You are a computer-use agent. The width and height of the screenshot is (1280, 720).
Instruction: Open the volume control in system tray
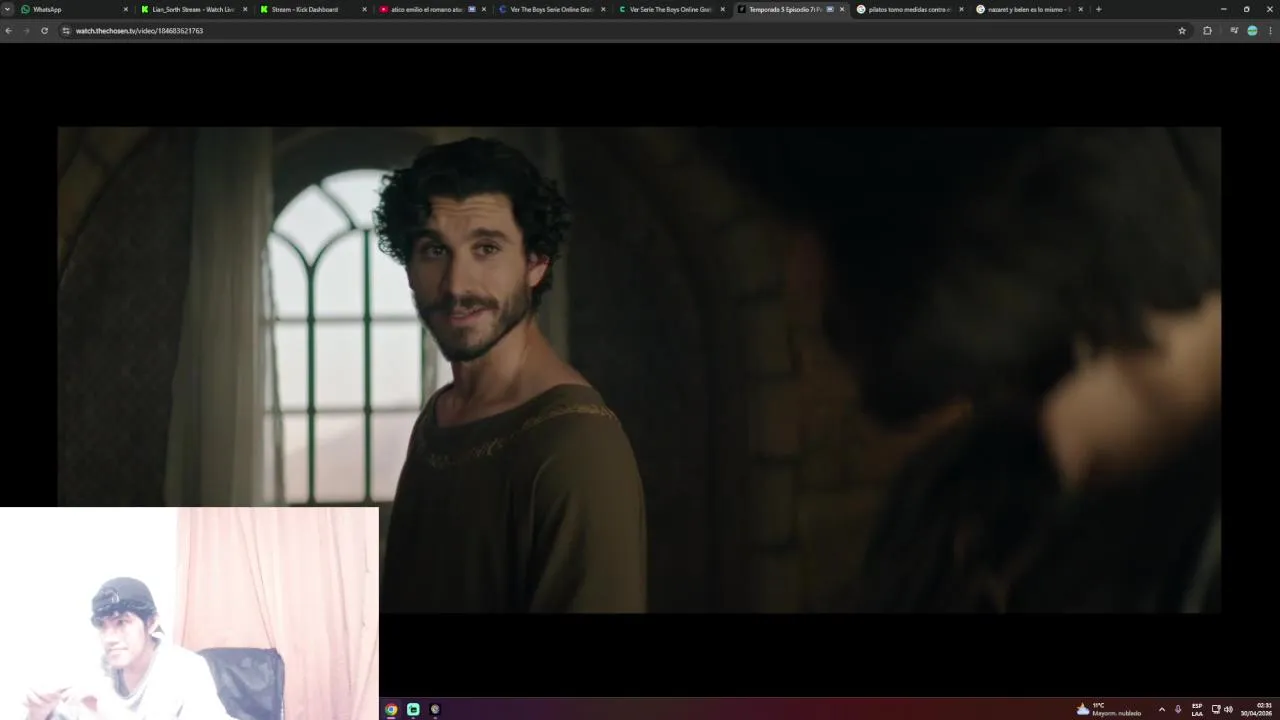(1228, 709)
